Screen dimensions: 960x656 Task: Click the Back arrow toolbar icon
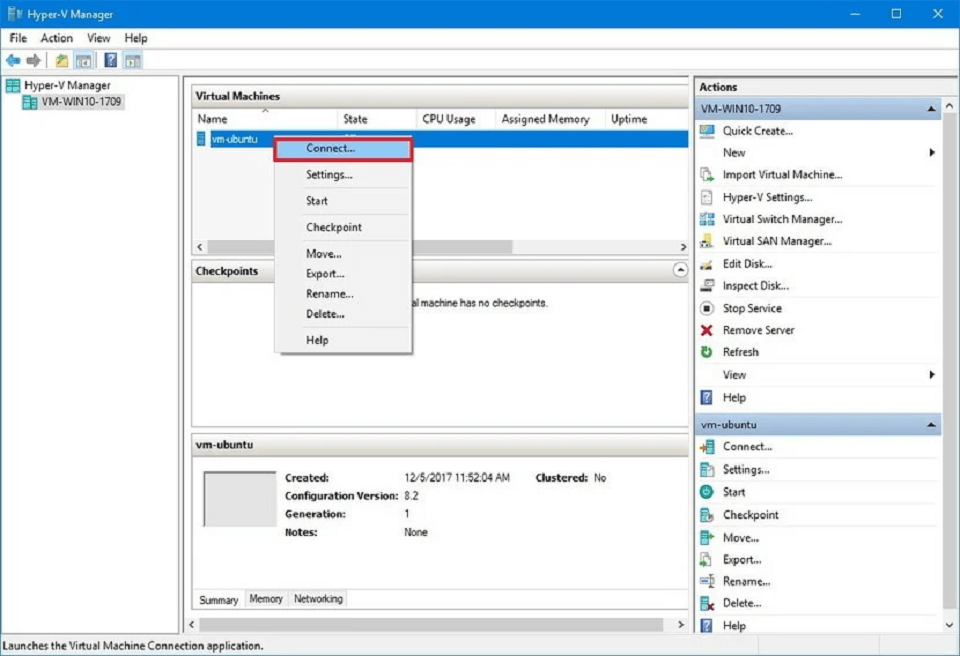(13, 60)
